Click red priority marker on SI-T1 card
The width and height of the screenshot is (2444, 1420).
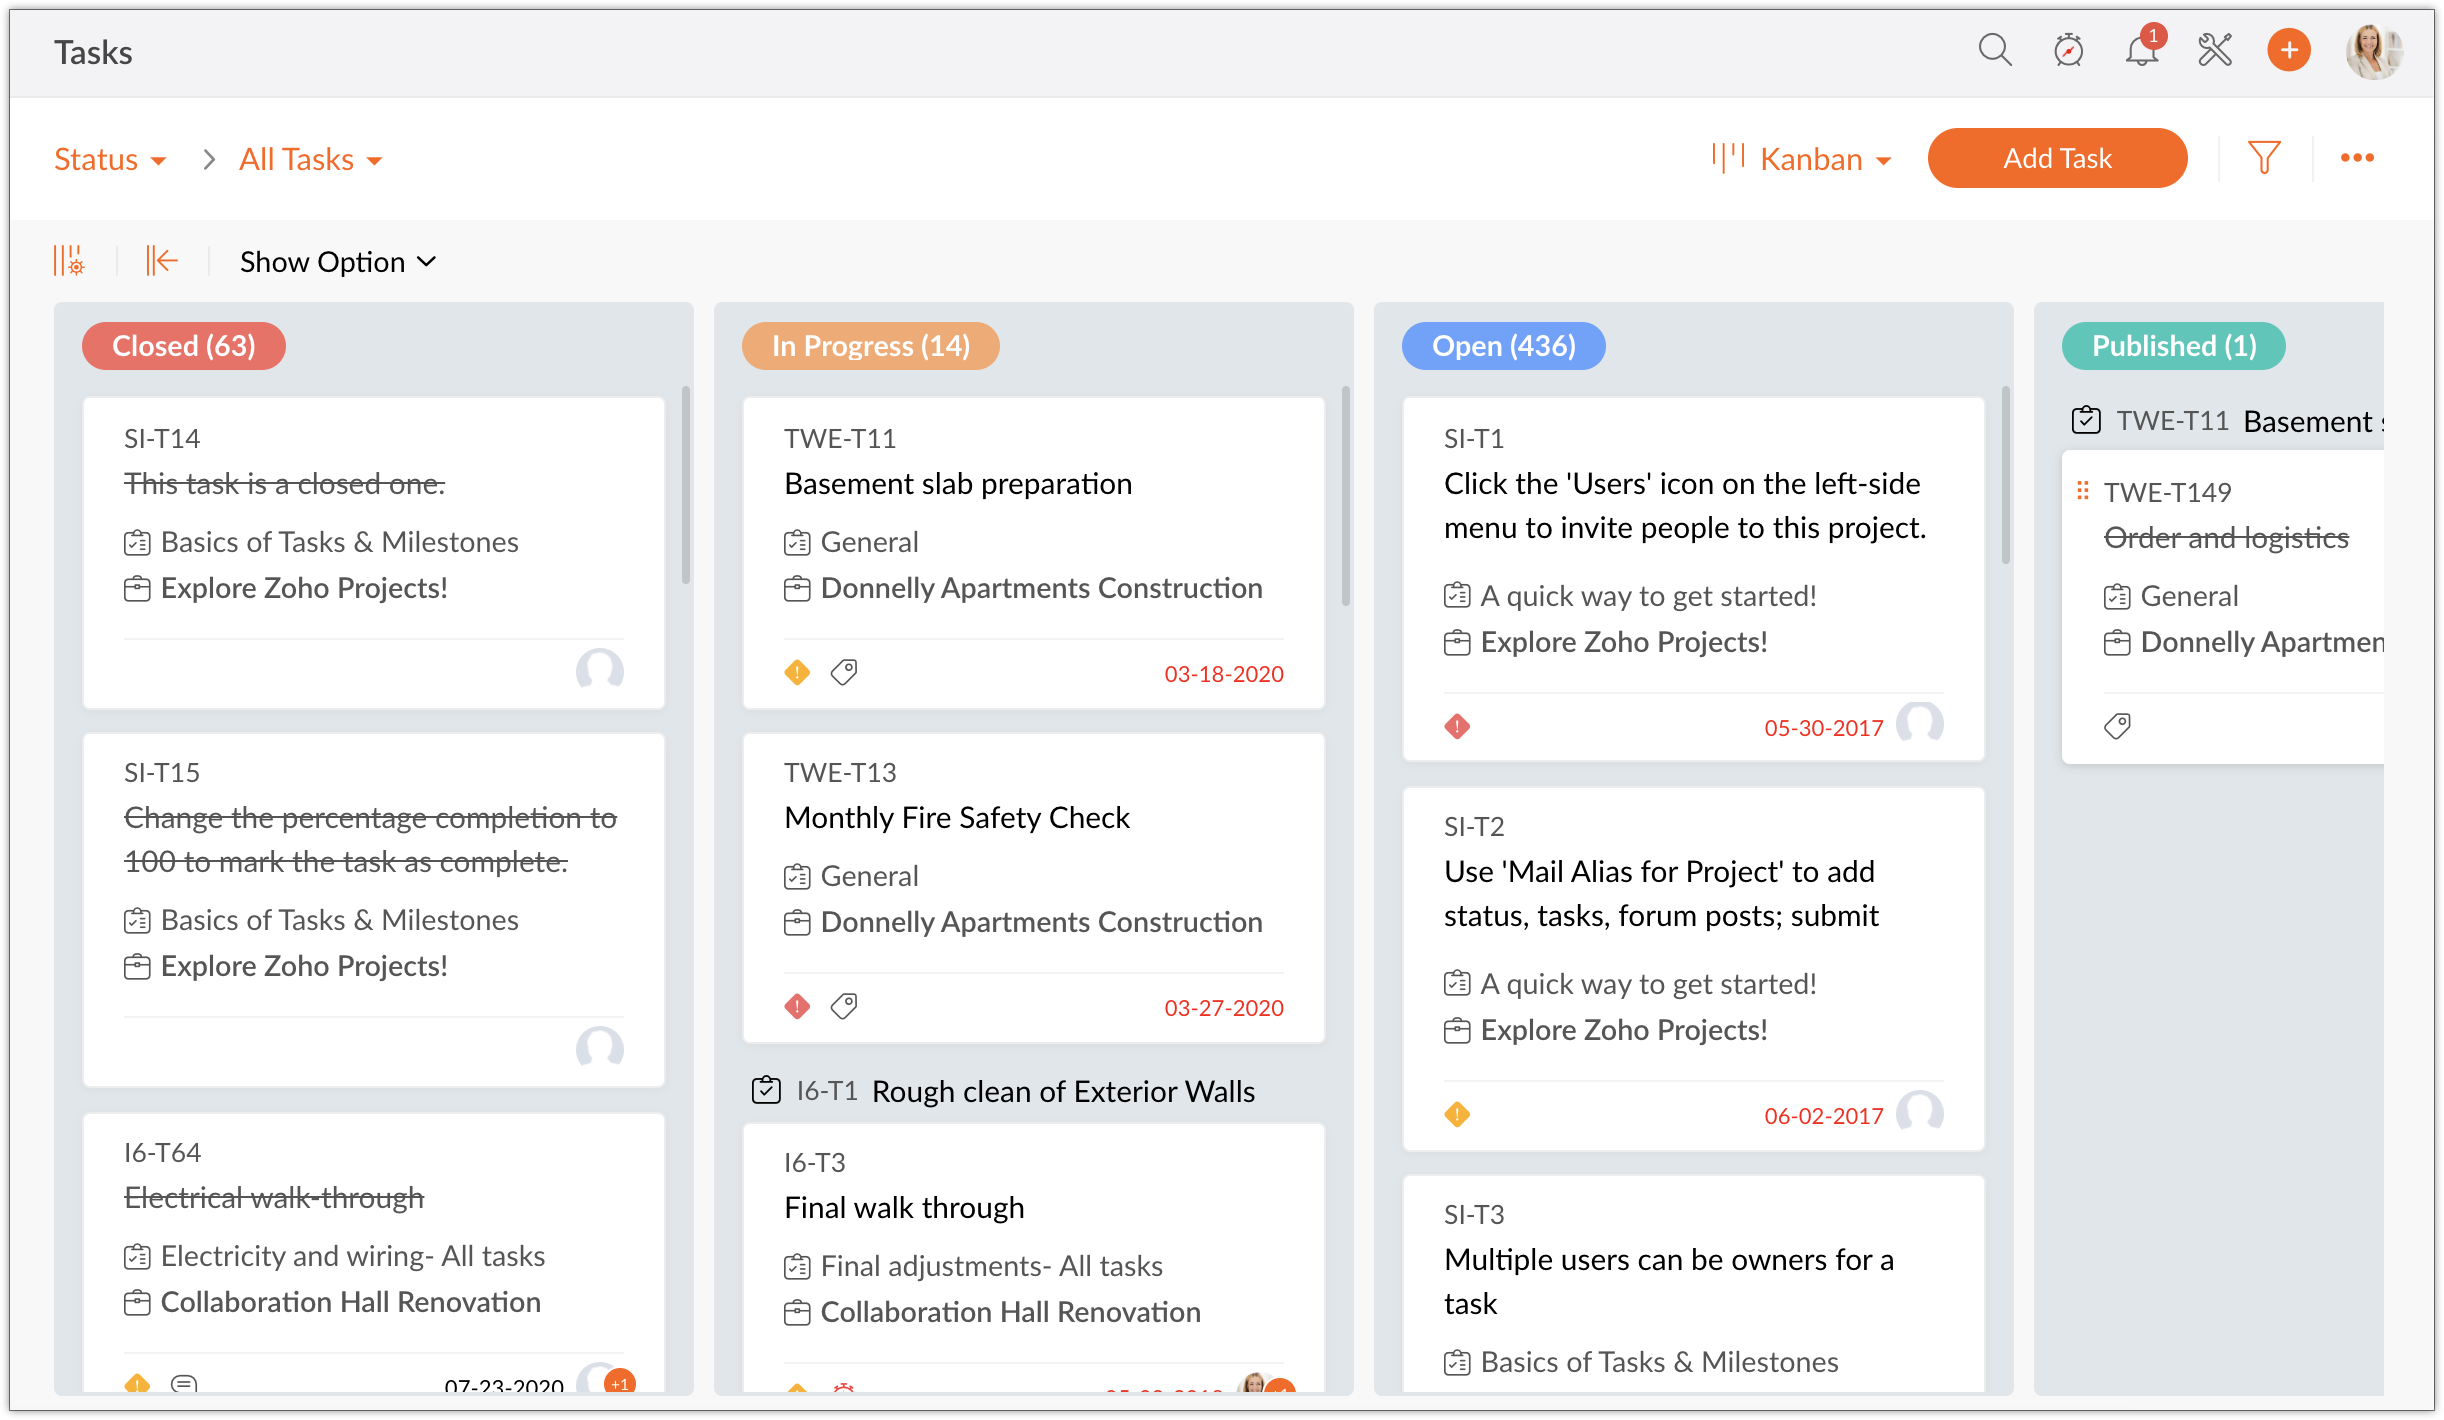coord(1457,727)
